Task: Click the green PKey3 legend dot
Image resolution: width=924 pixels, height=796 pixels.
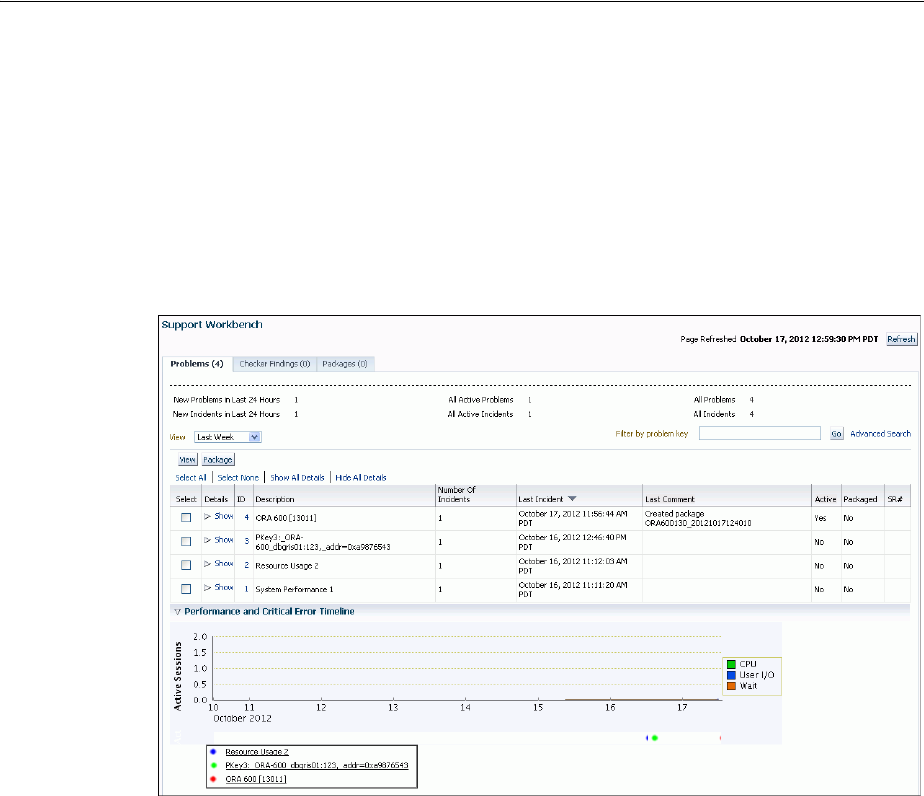Action: [x=213, y=764]
